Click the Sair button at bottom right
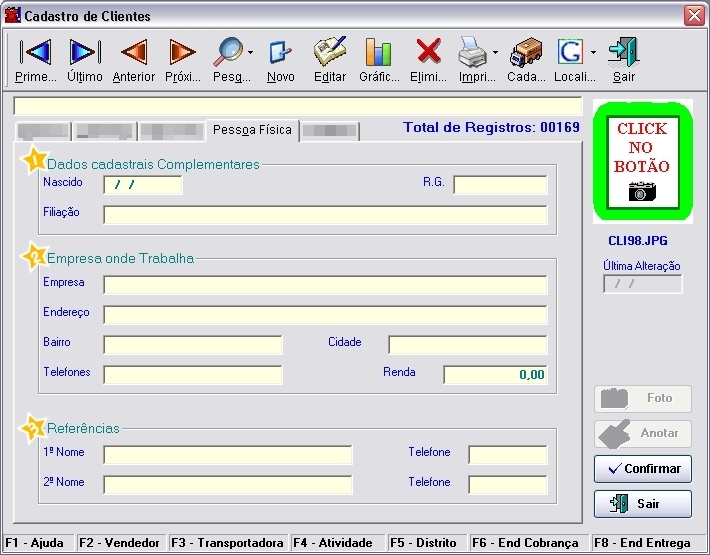 pyautogui.click(x=642, y=504)
